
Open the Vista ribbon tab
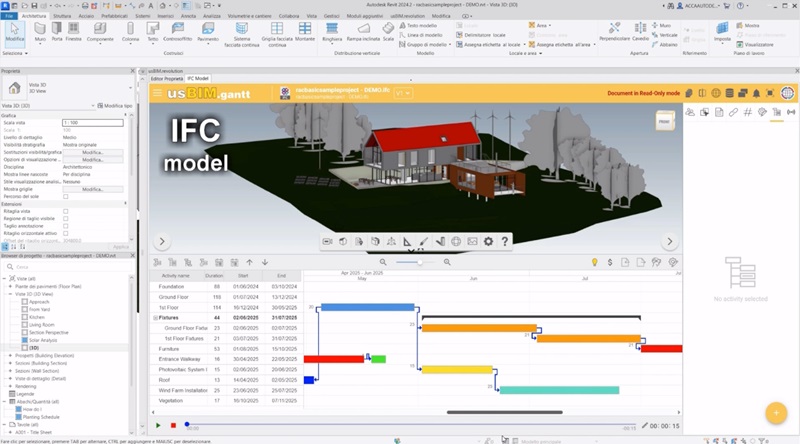coord(311,16)
